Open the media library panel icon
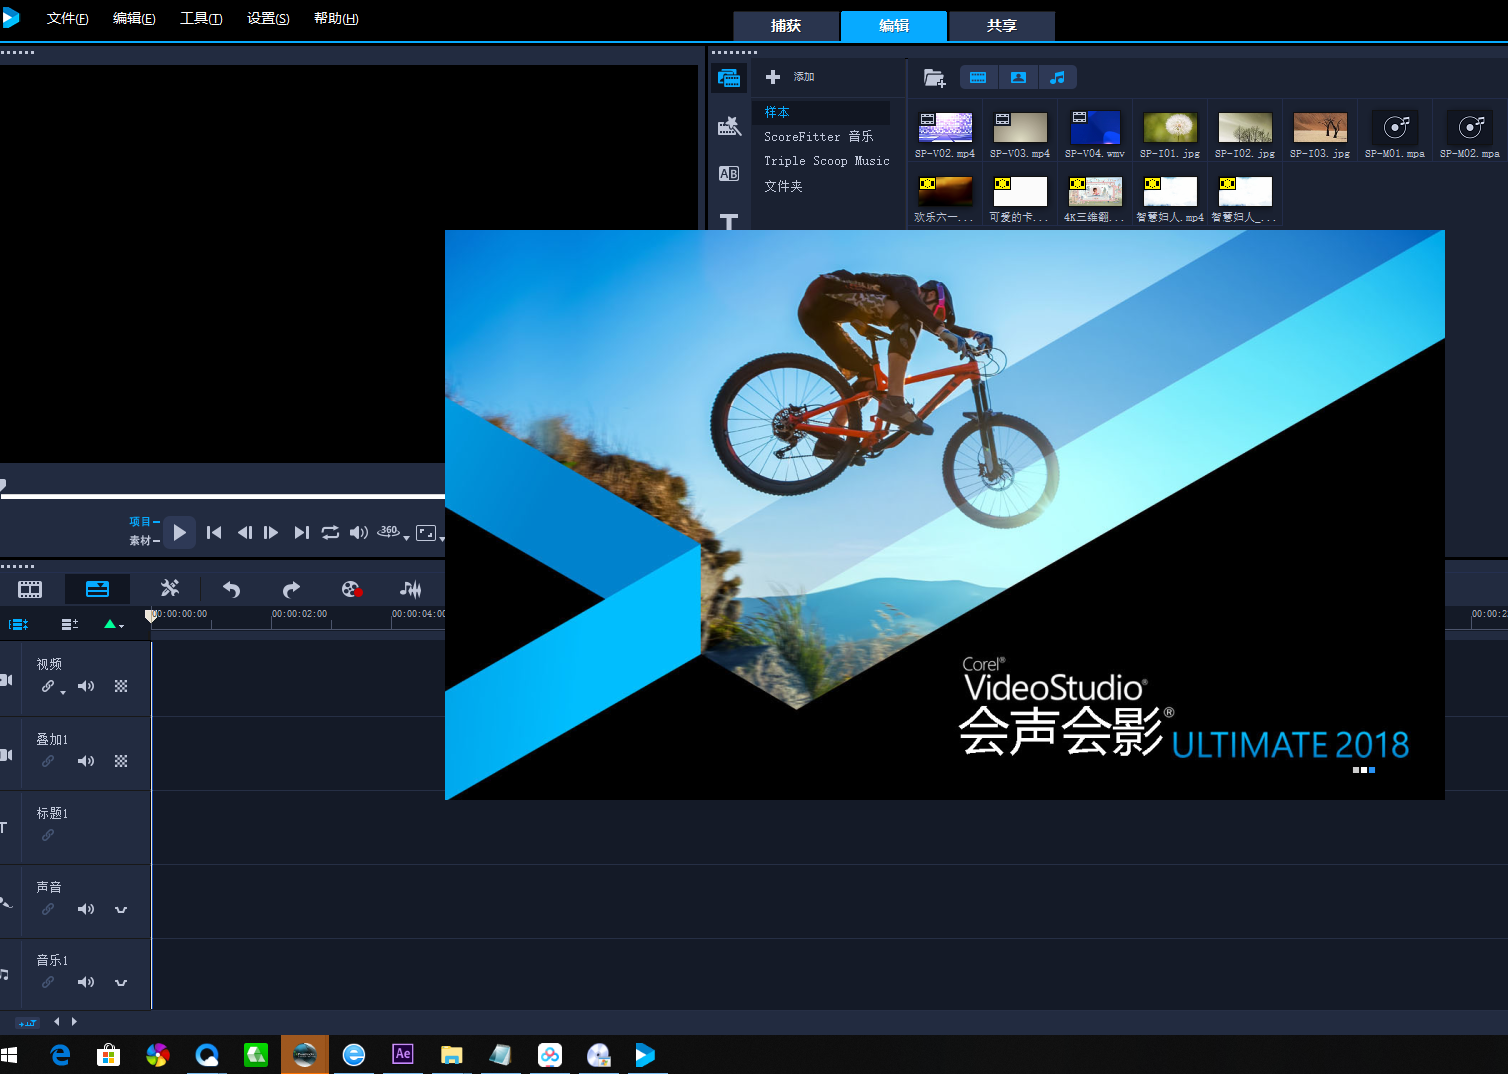 click(729, 78)
